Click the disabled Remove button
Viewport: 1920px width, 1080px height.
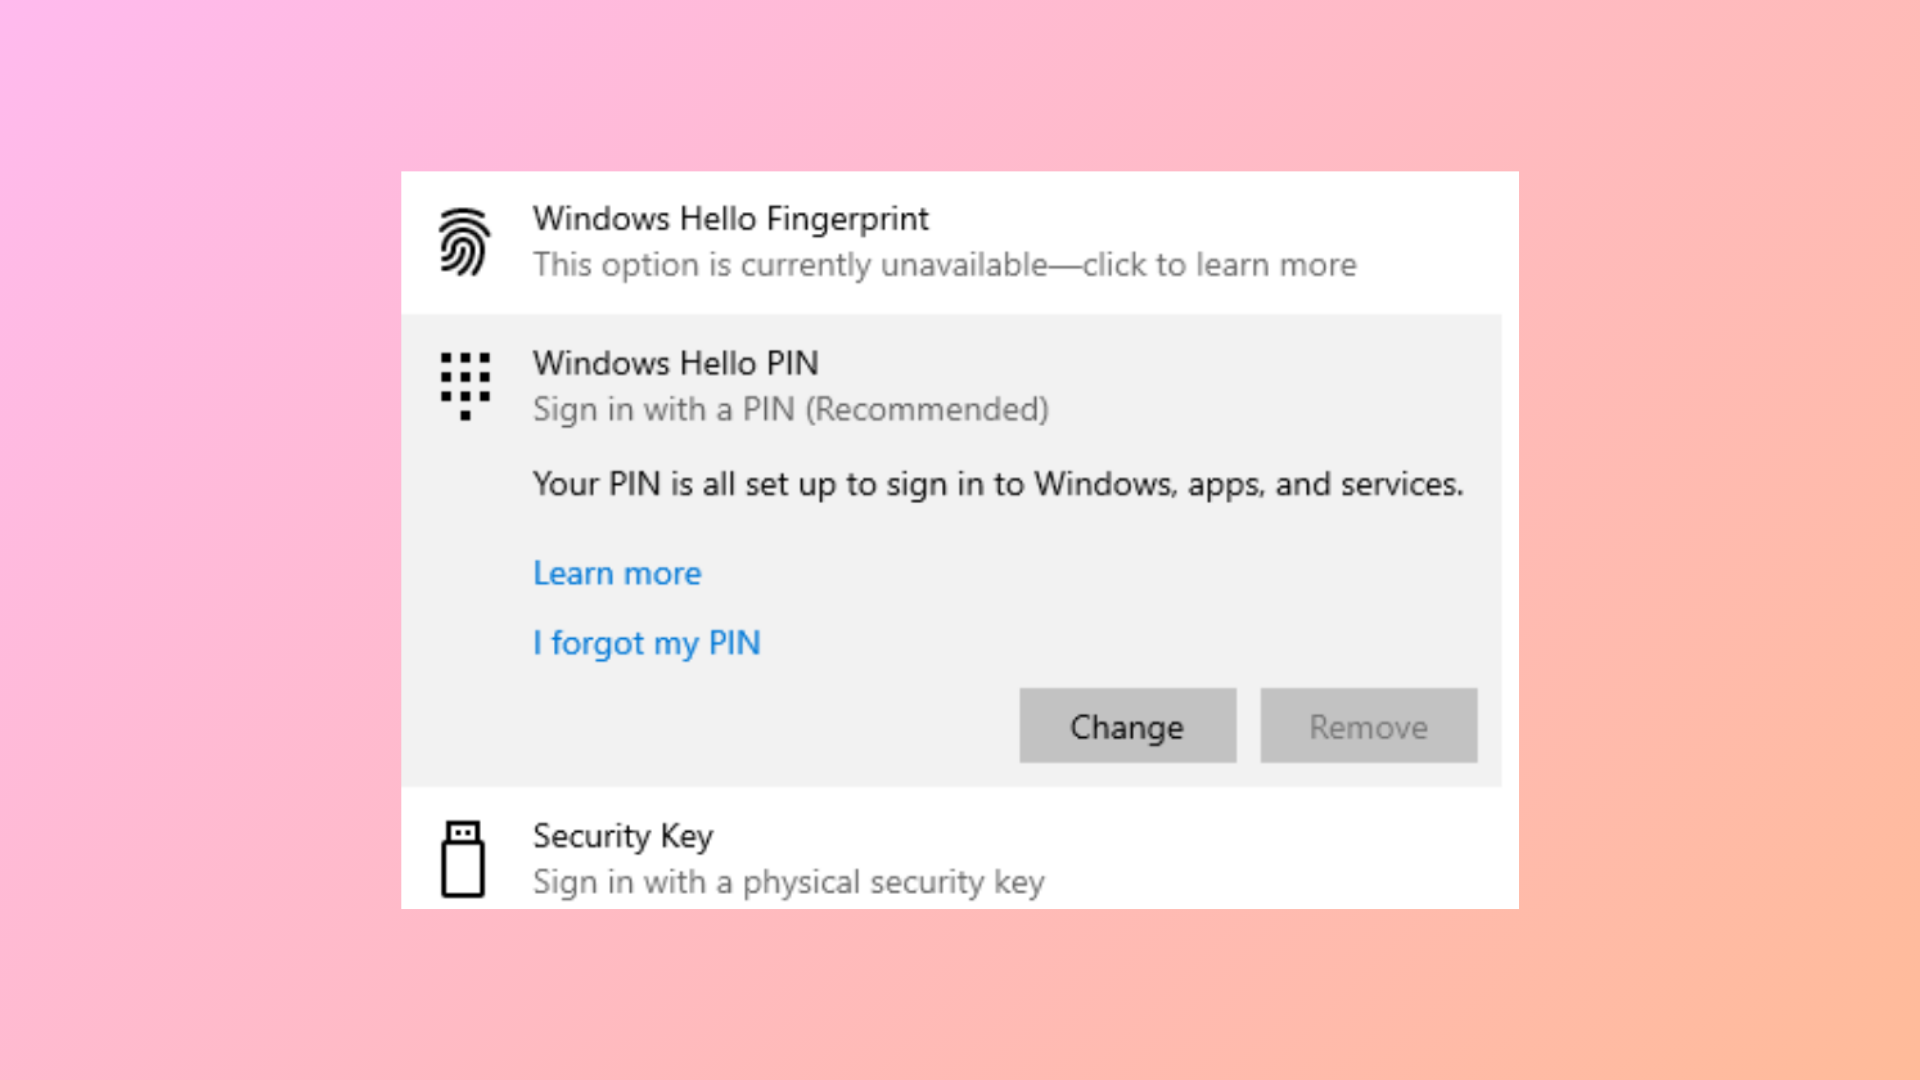tap(1368, 726)
